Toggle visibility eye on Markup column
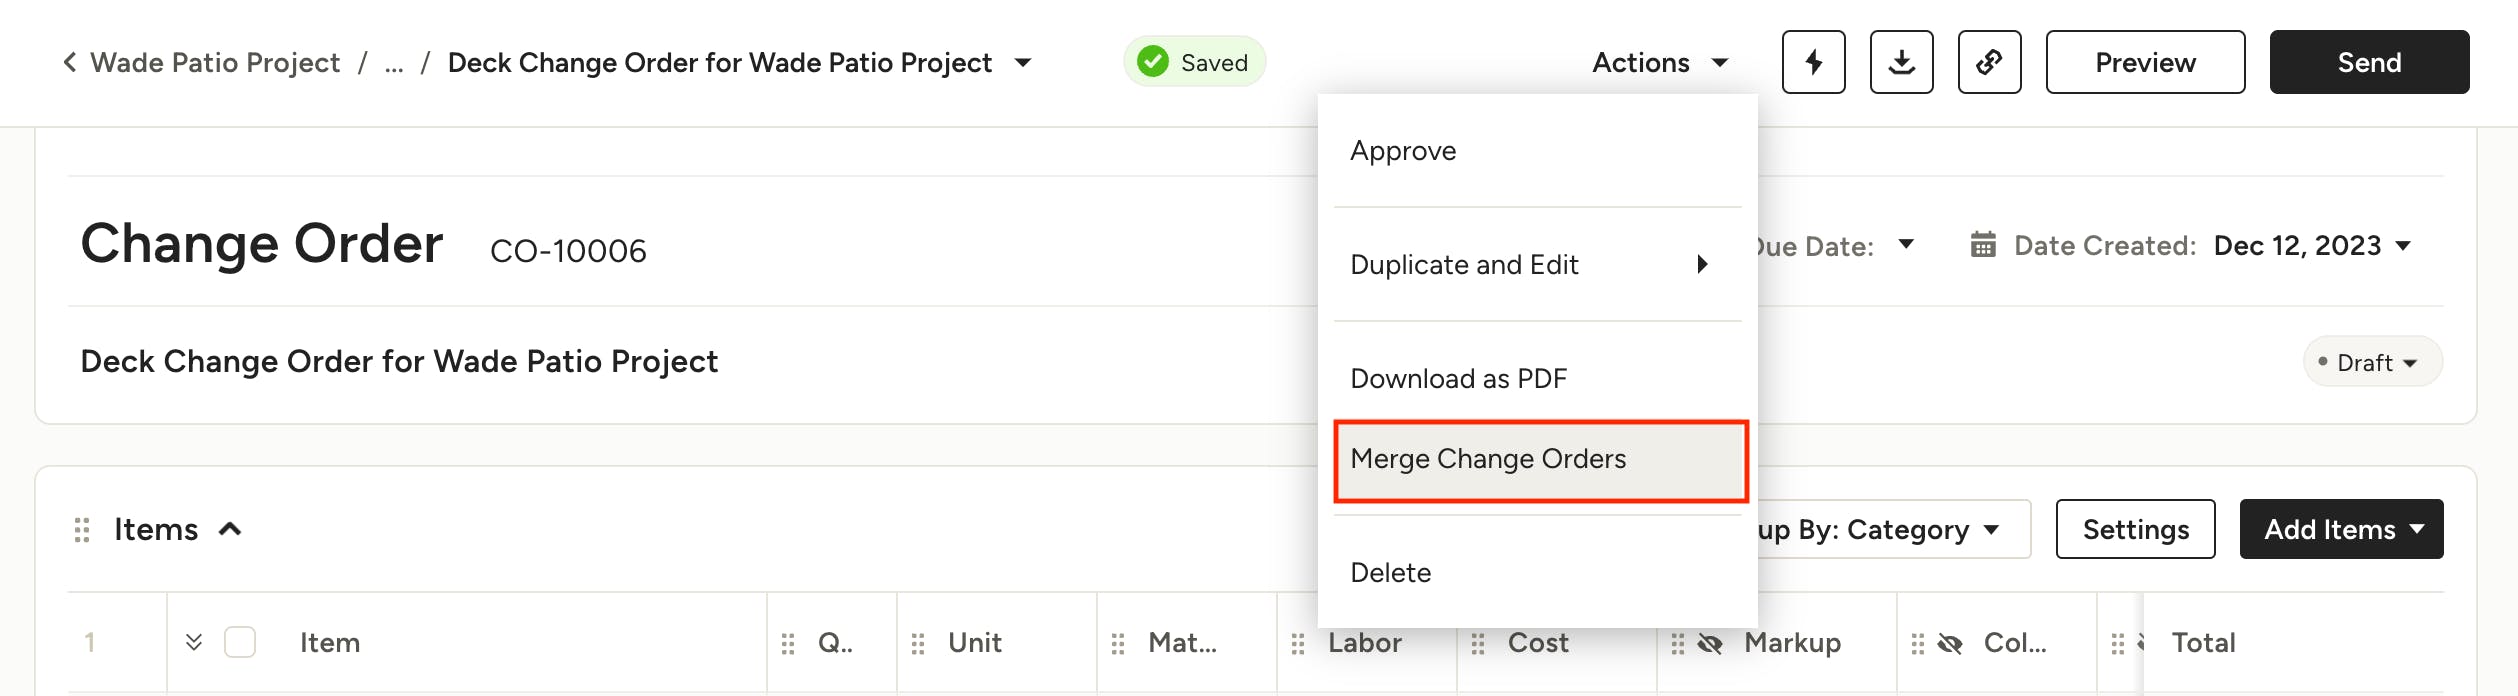The height and width of the screenshot is (696, 2518). (1710, 643)
